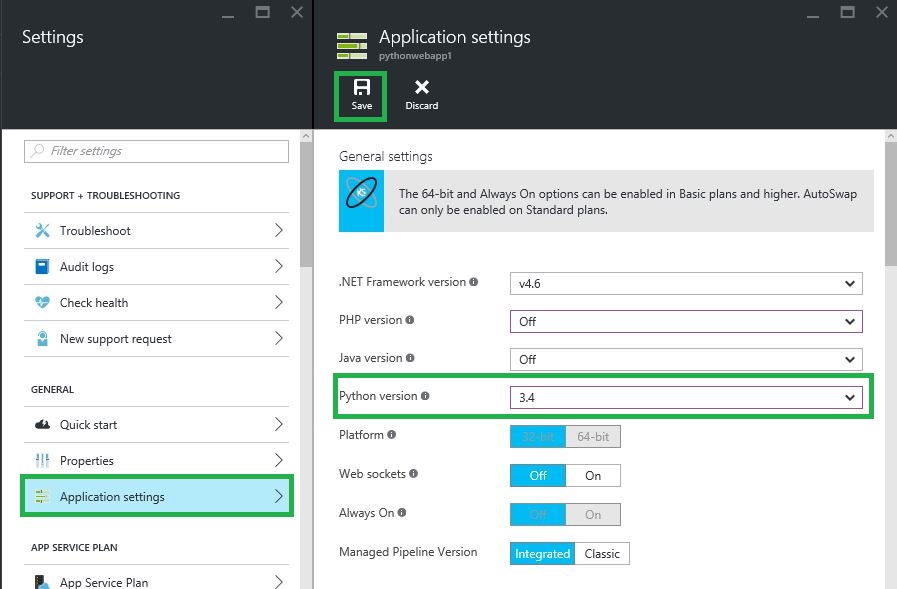Expand App Service Plan via its chevron
The image size is (897, 589).
coord(279,582)
